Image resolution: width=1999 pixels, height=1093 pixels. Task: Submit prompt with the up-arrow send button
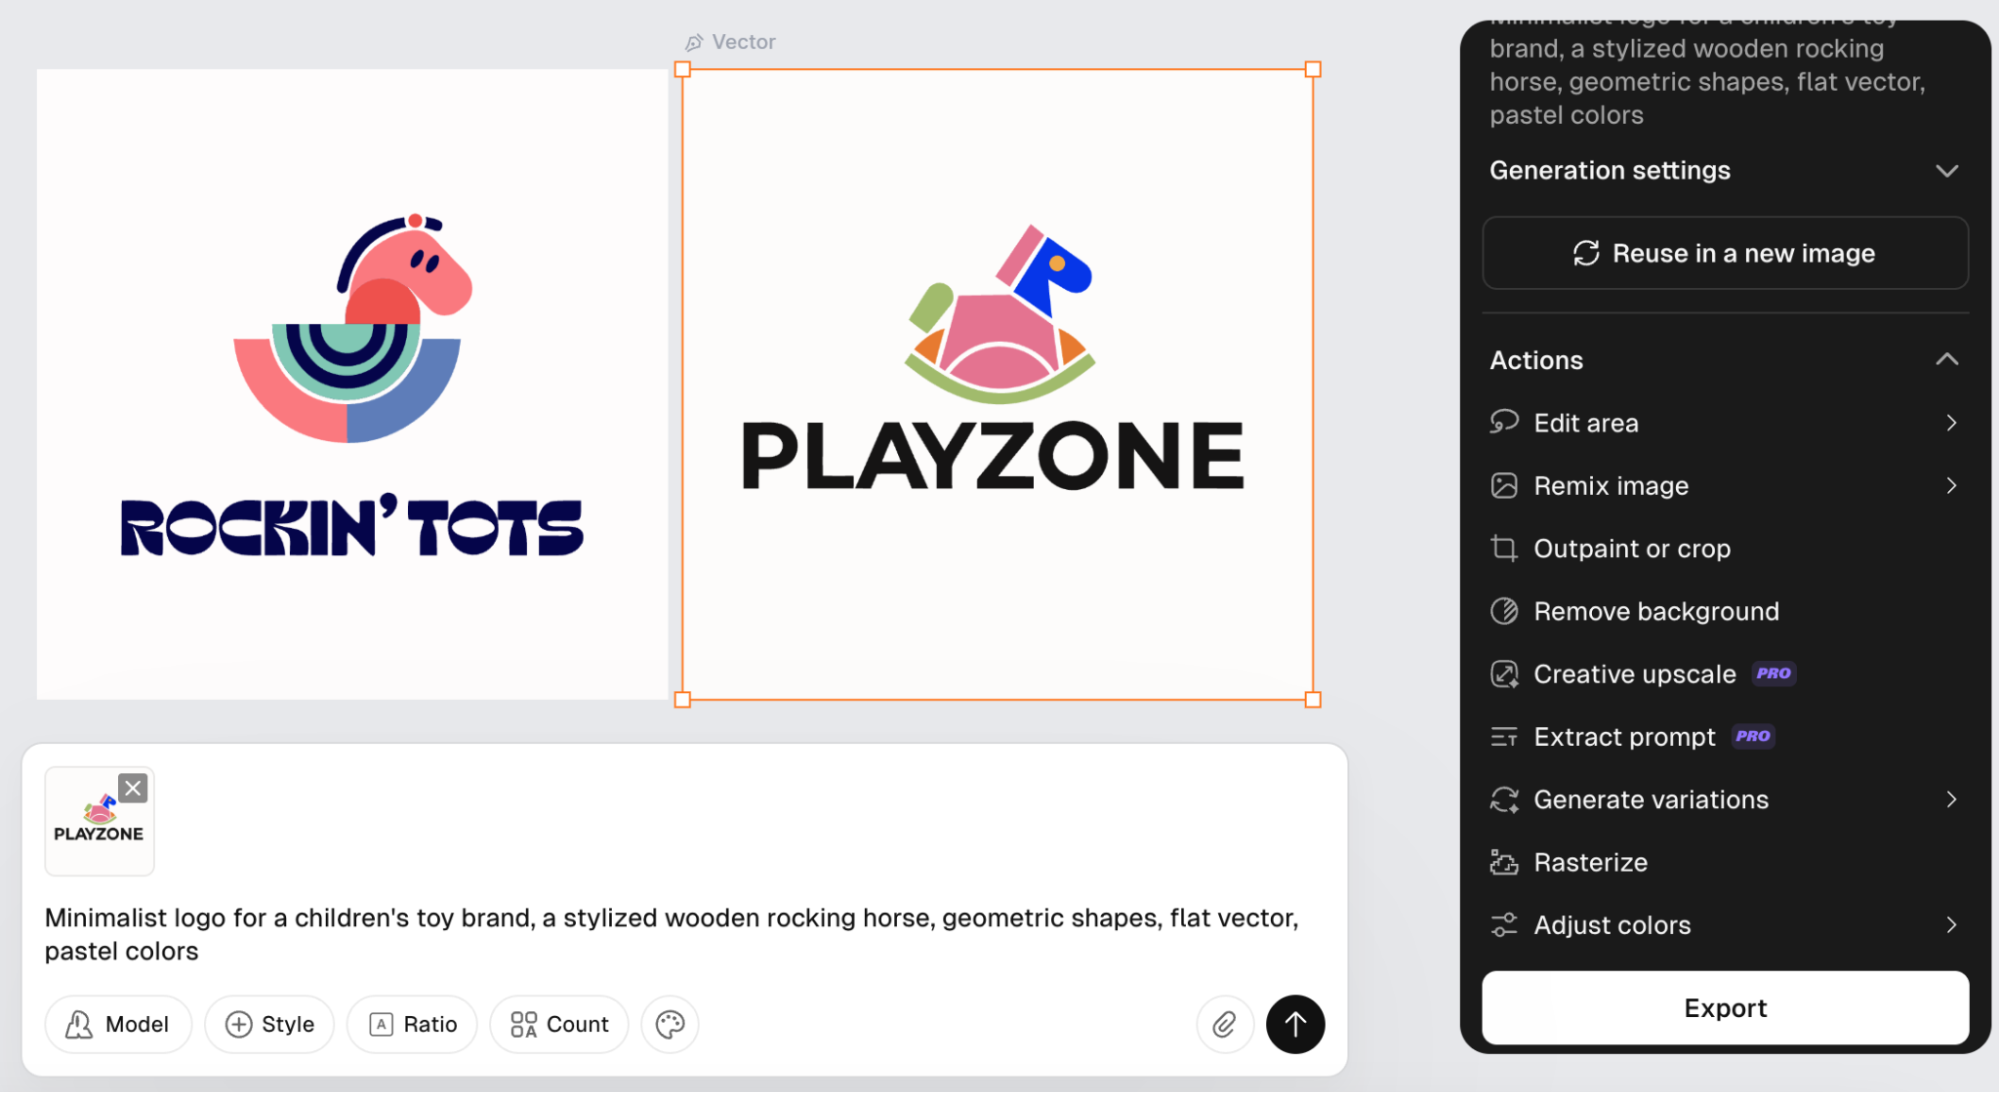pos(1295,1024)
